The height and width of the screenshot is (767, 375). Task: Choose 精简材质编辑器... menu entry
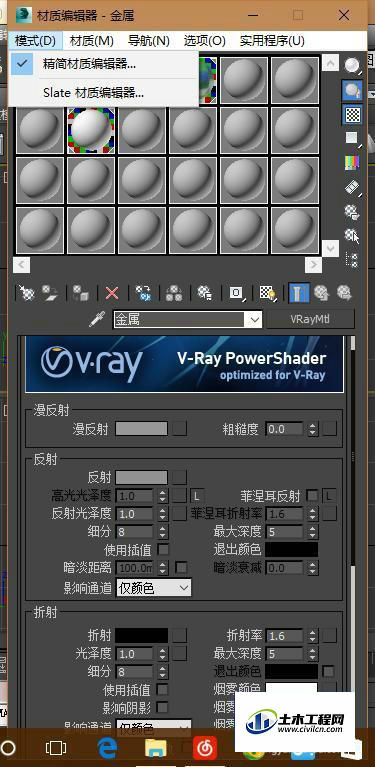pyautogui.click(x=104, y=64)
